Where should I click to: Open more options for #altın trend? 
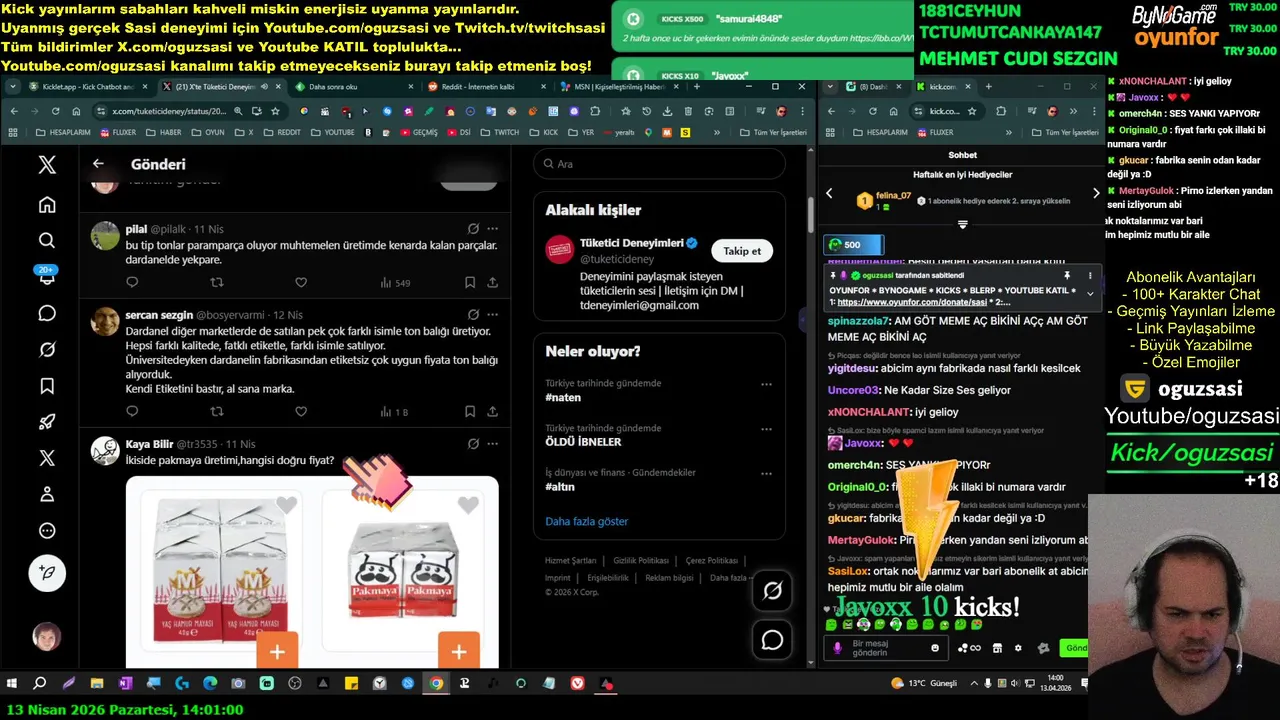point(766,473)
